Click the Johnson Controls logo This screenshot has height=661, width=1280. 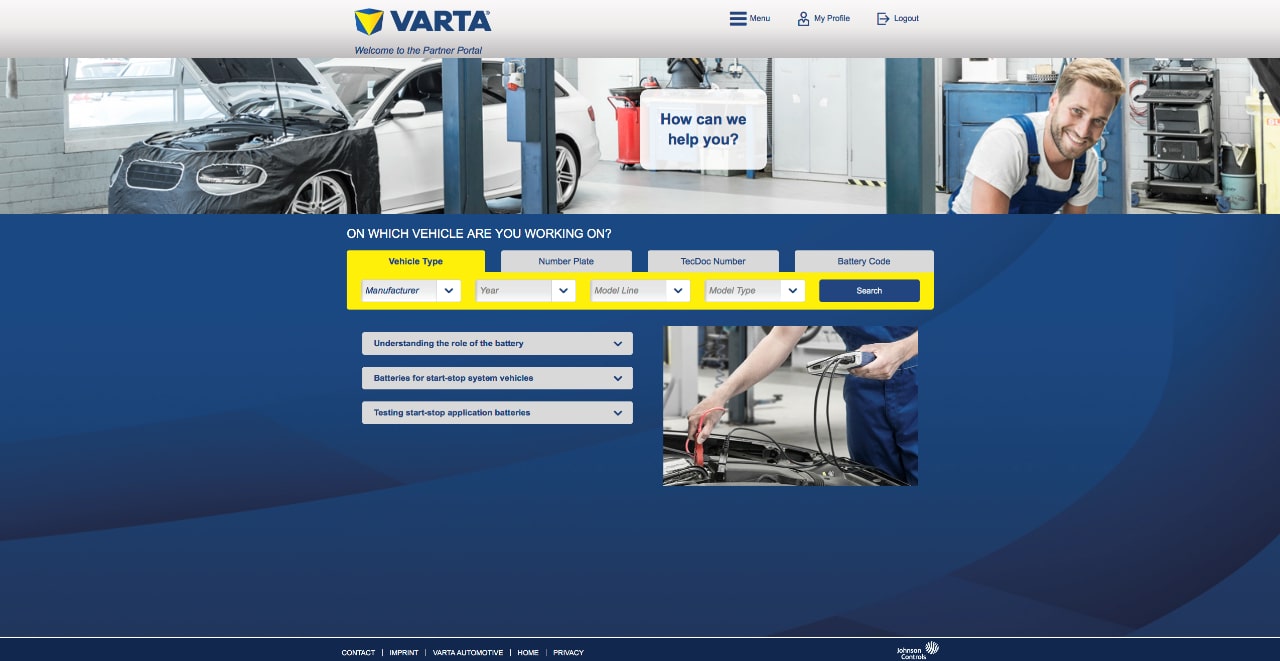(917, 651)
